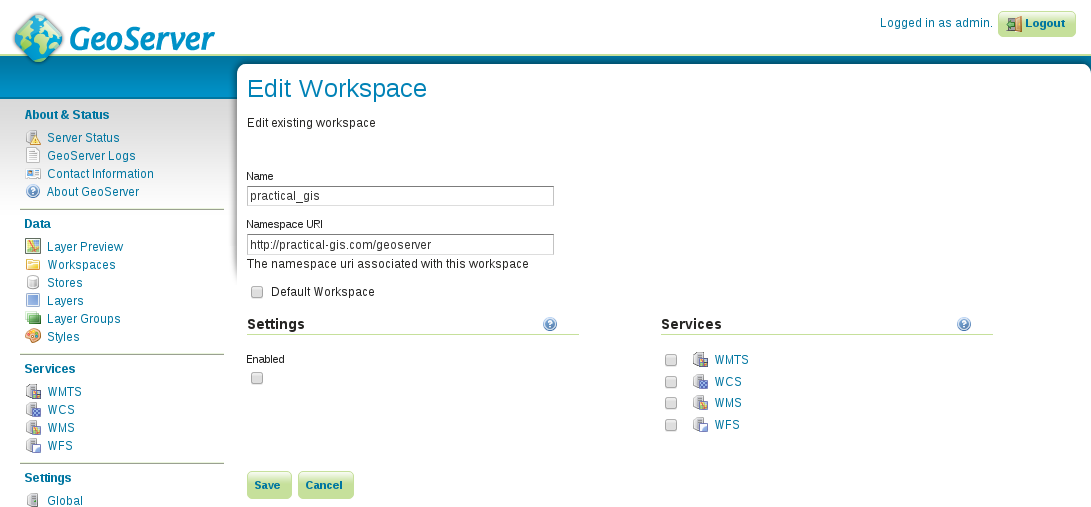Click the Server Status icon in sidebar
Screen dimensions: 1091x507
[x=33, y=138]
